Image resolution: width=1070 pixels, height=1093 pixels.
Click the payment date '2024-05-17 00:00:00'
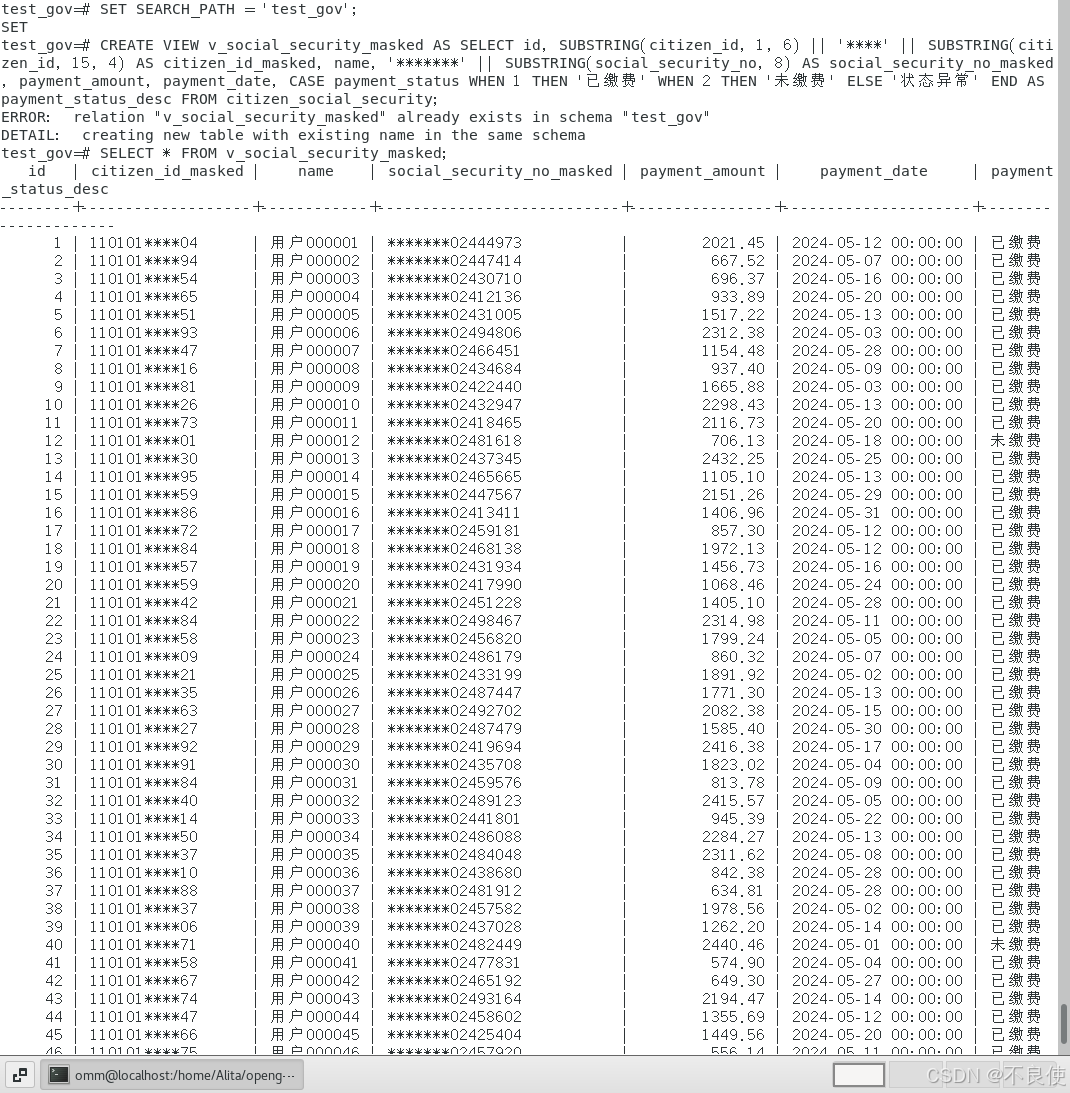878,747
